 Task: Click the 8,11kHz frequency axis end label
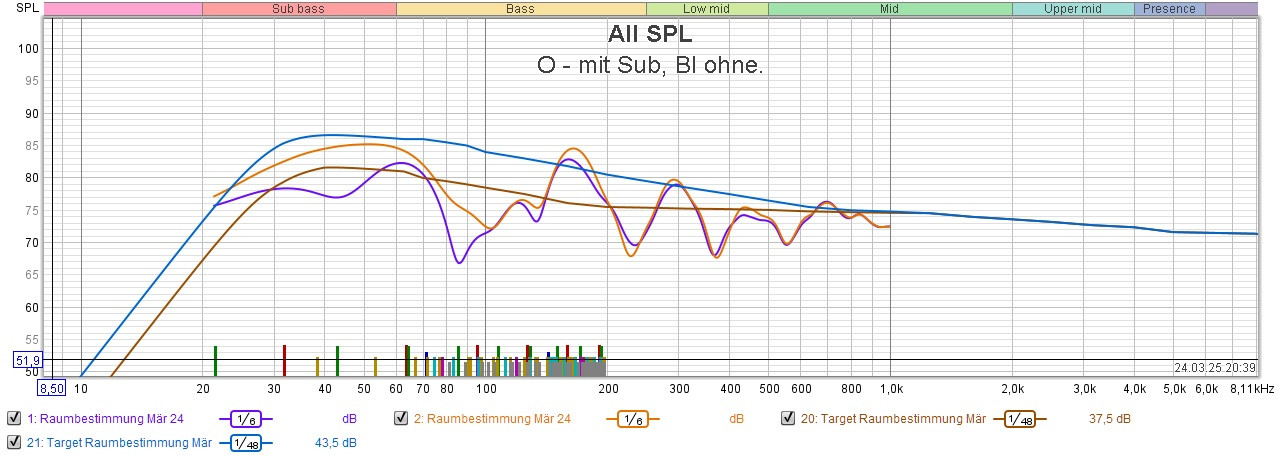click(1253, 388)
